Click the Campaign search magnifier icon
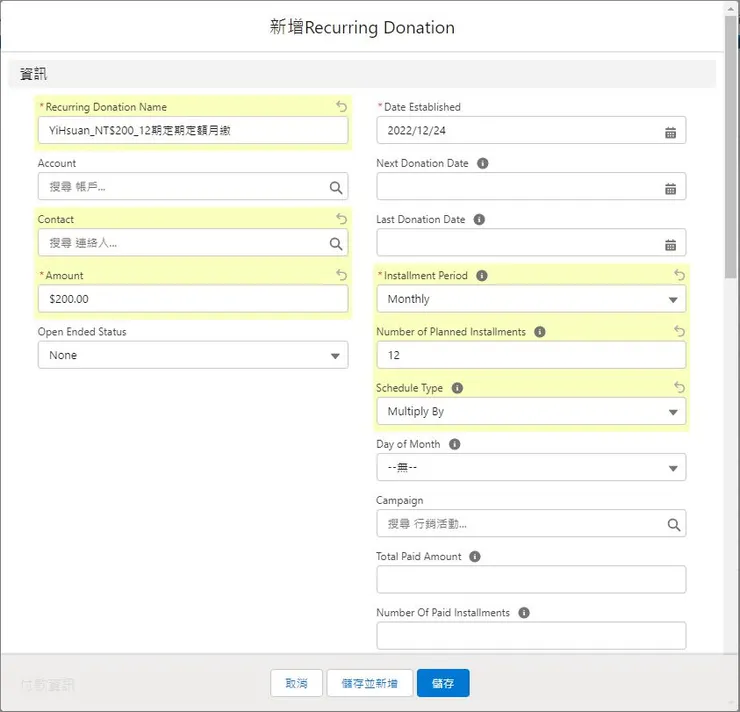The width and height of the screenshot is (740, 712). [x=673, y=524]
